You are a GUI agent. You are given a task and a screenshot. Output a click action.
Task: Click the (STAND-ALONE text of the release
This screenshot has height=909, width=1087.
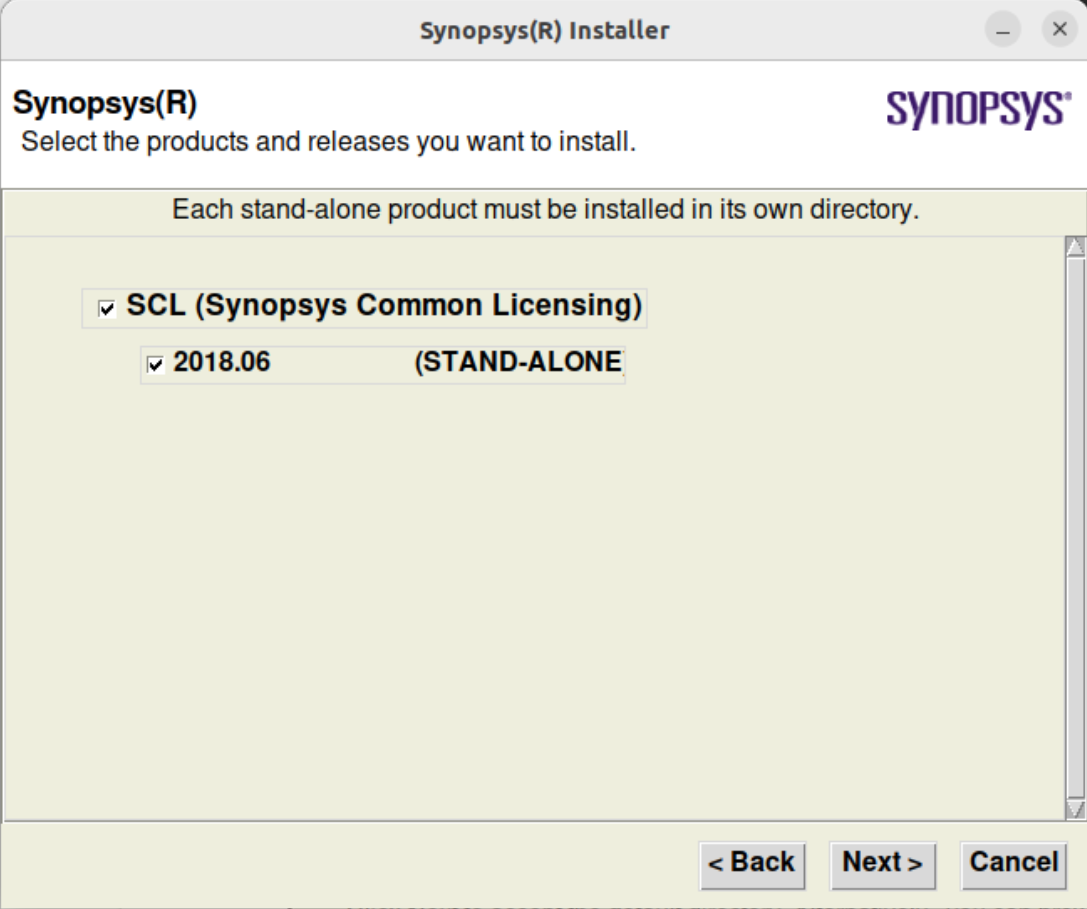coord(518,362)
